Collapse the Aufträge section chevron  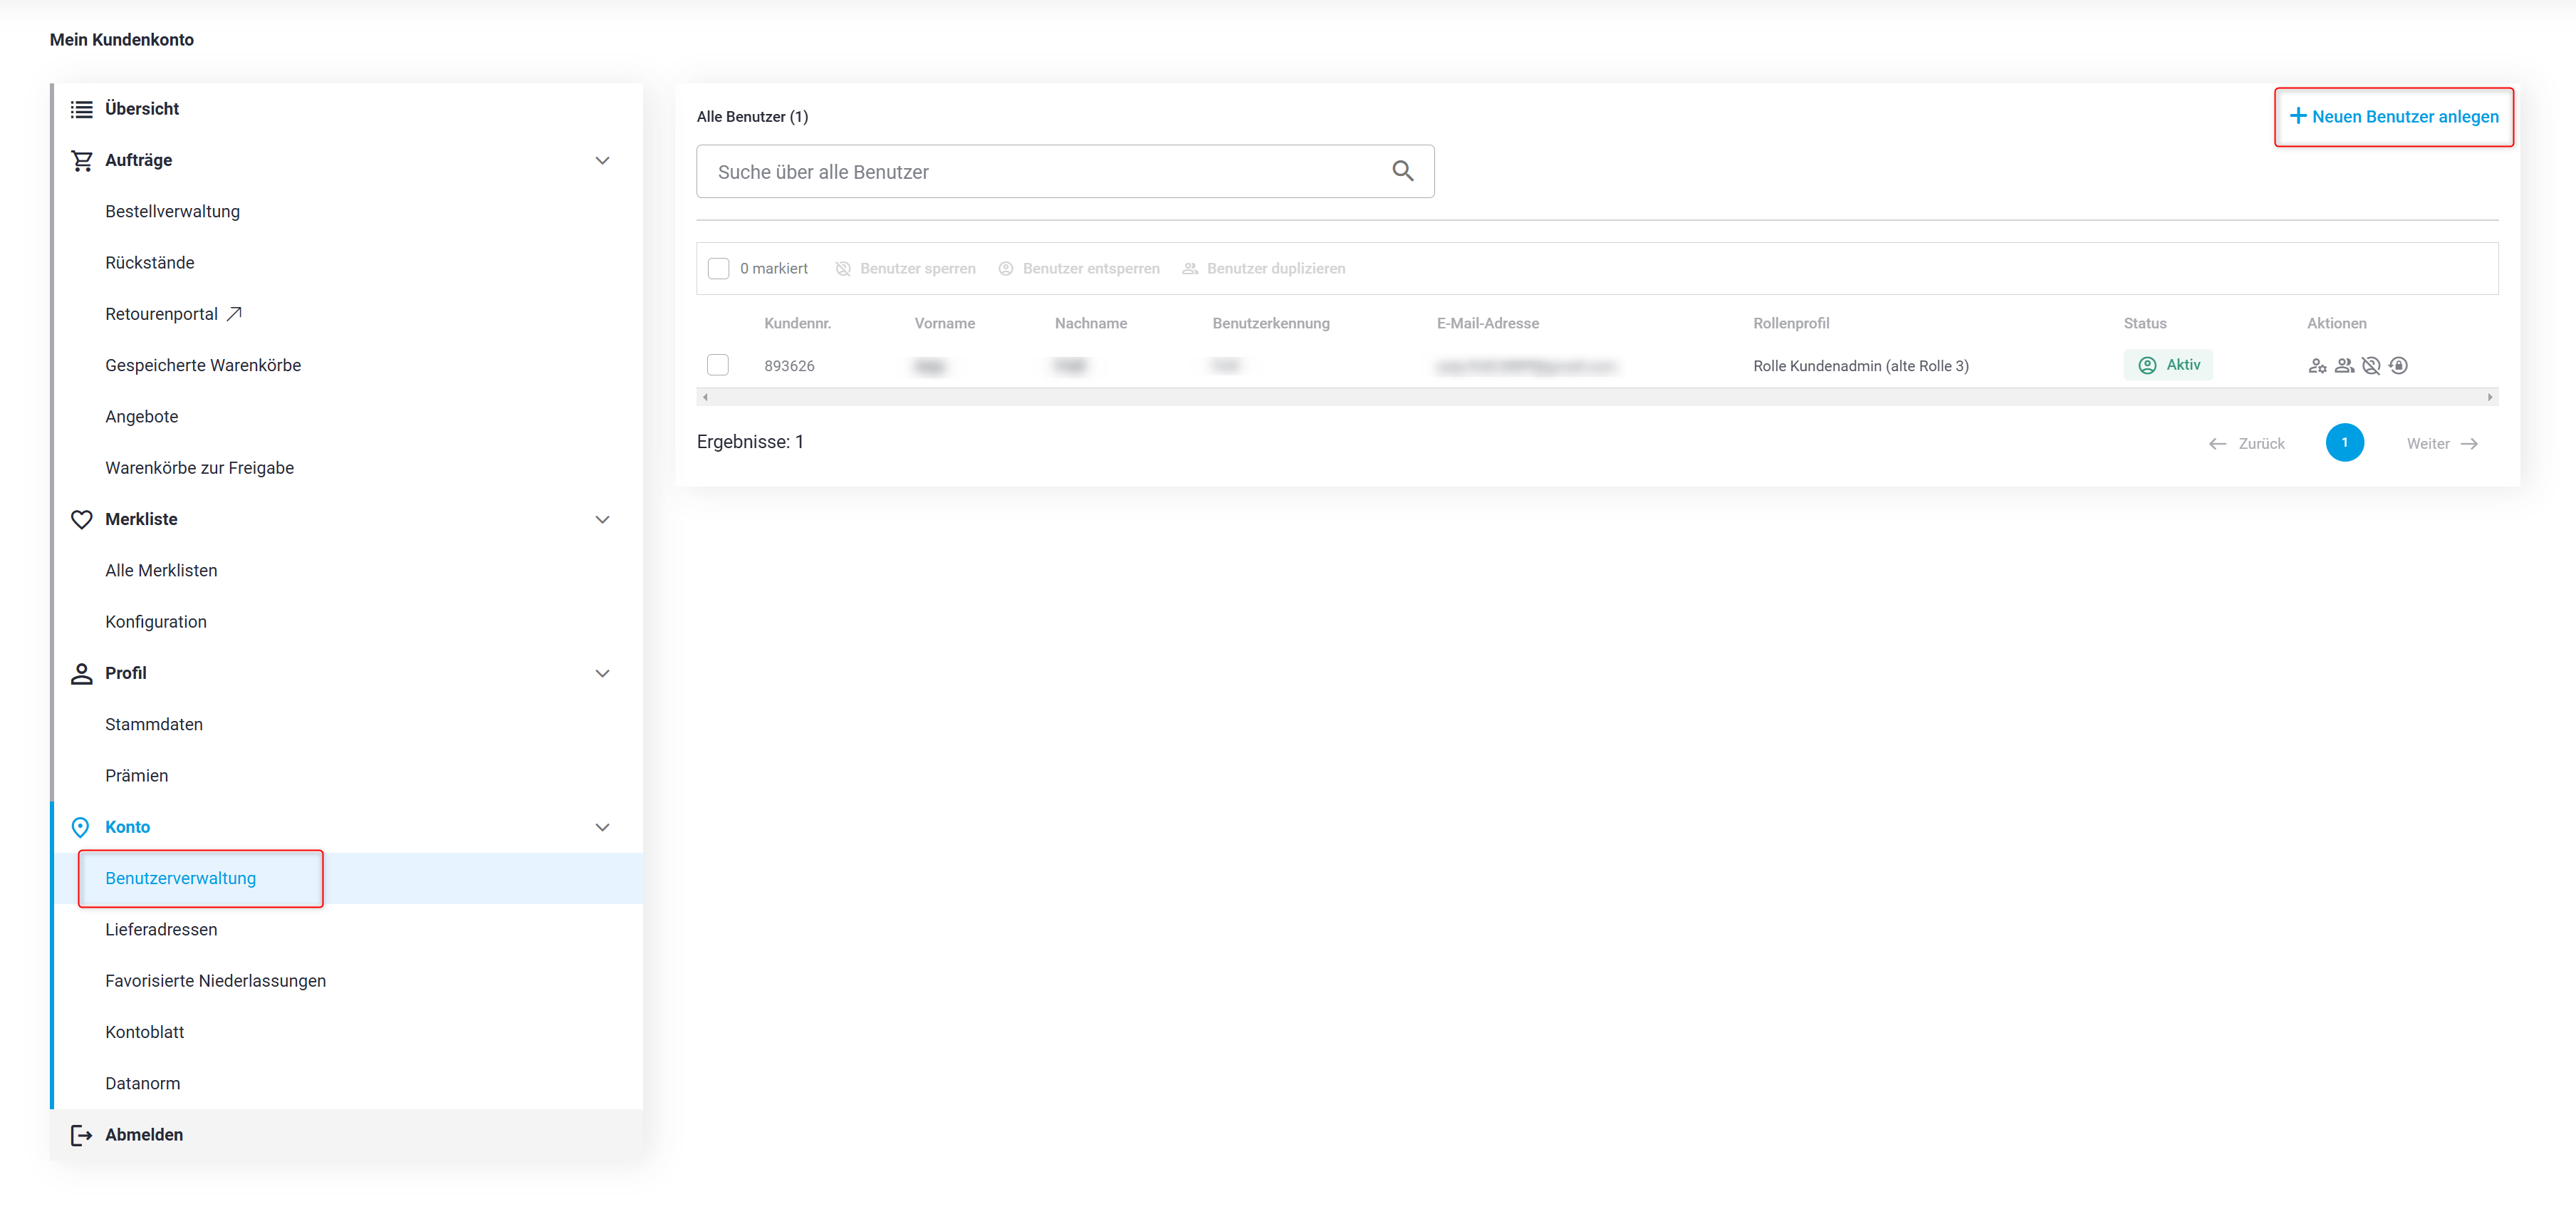pyautogui.click(x=602, y=160)
